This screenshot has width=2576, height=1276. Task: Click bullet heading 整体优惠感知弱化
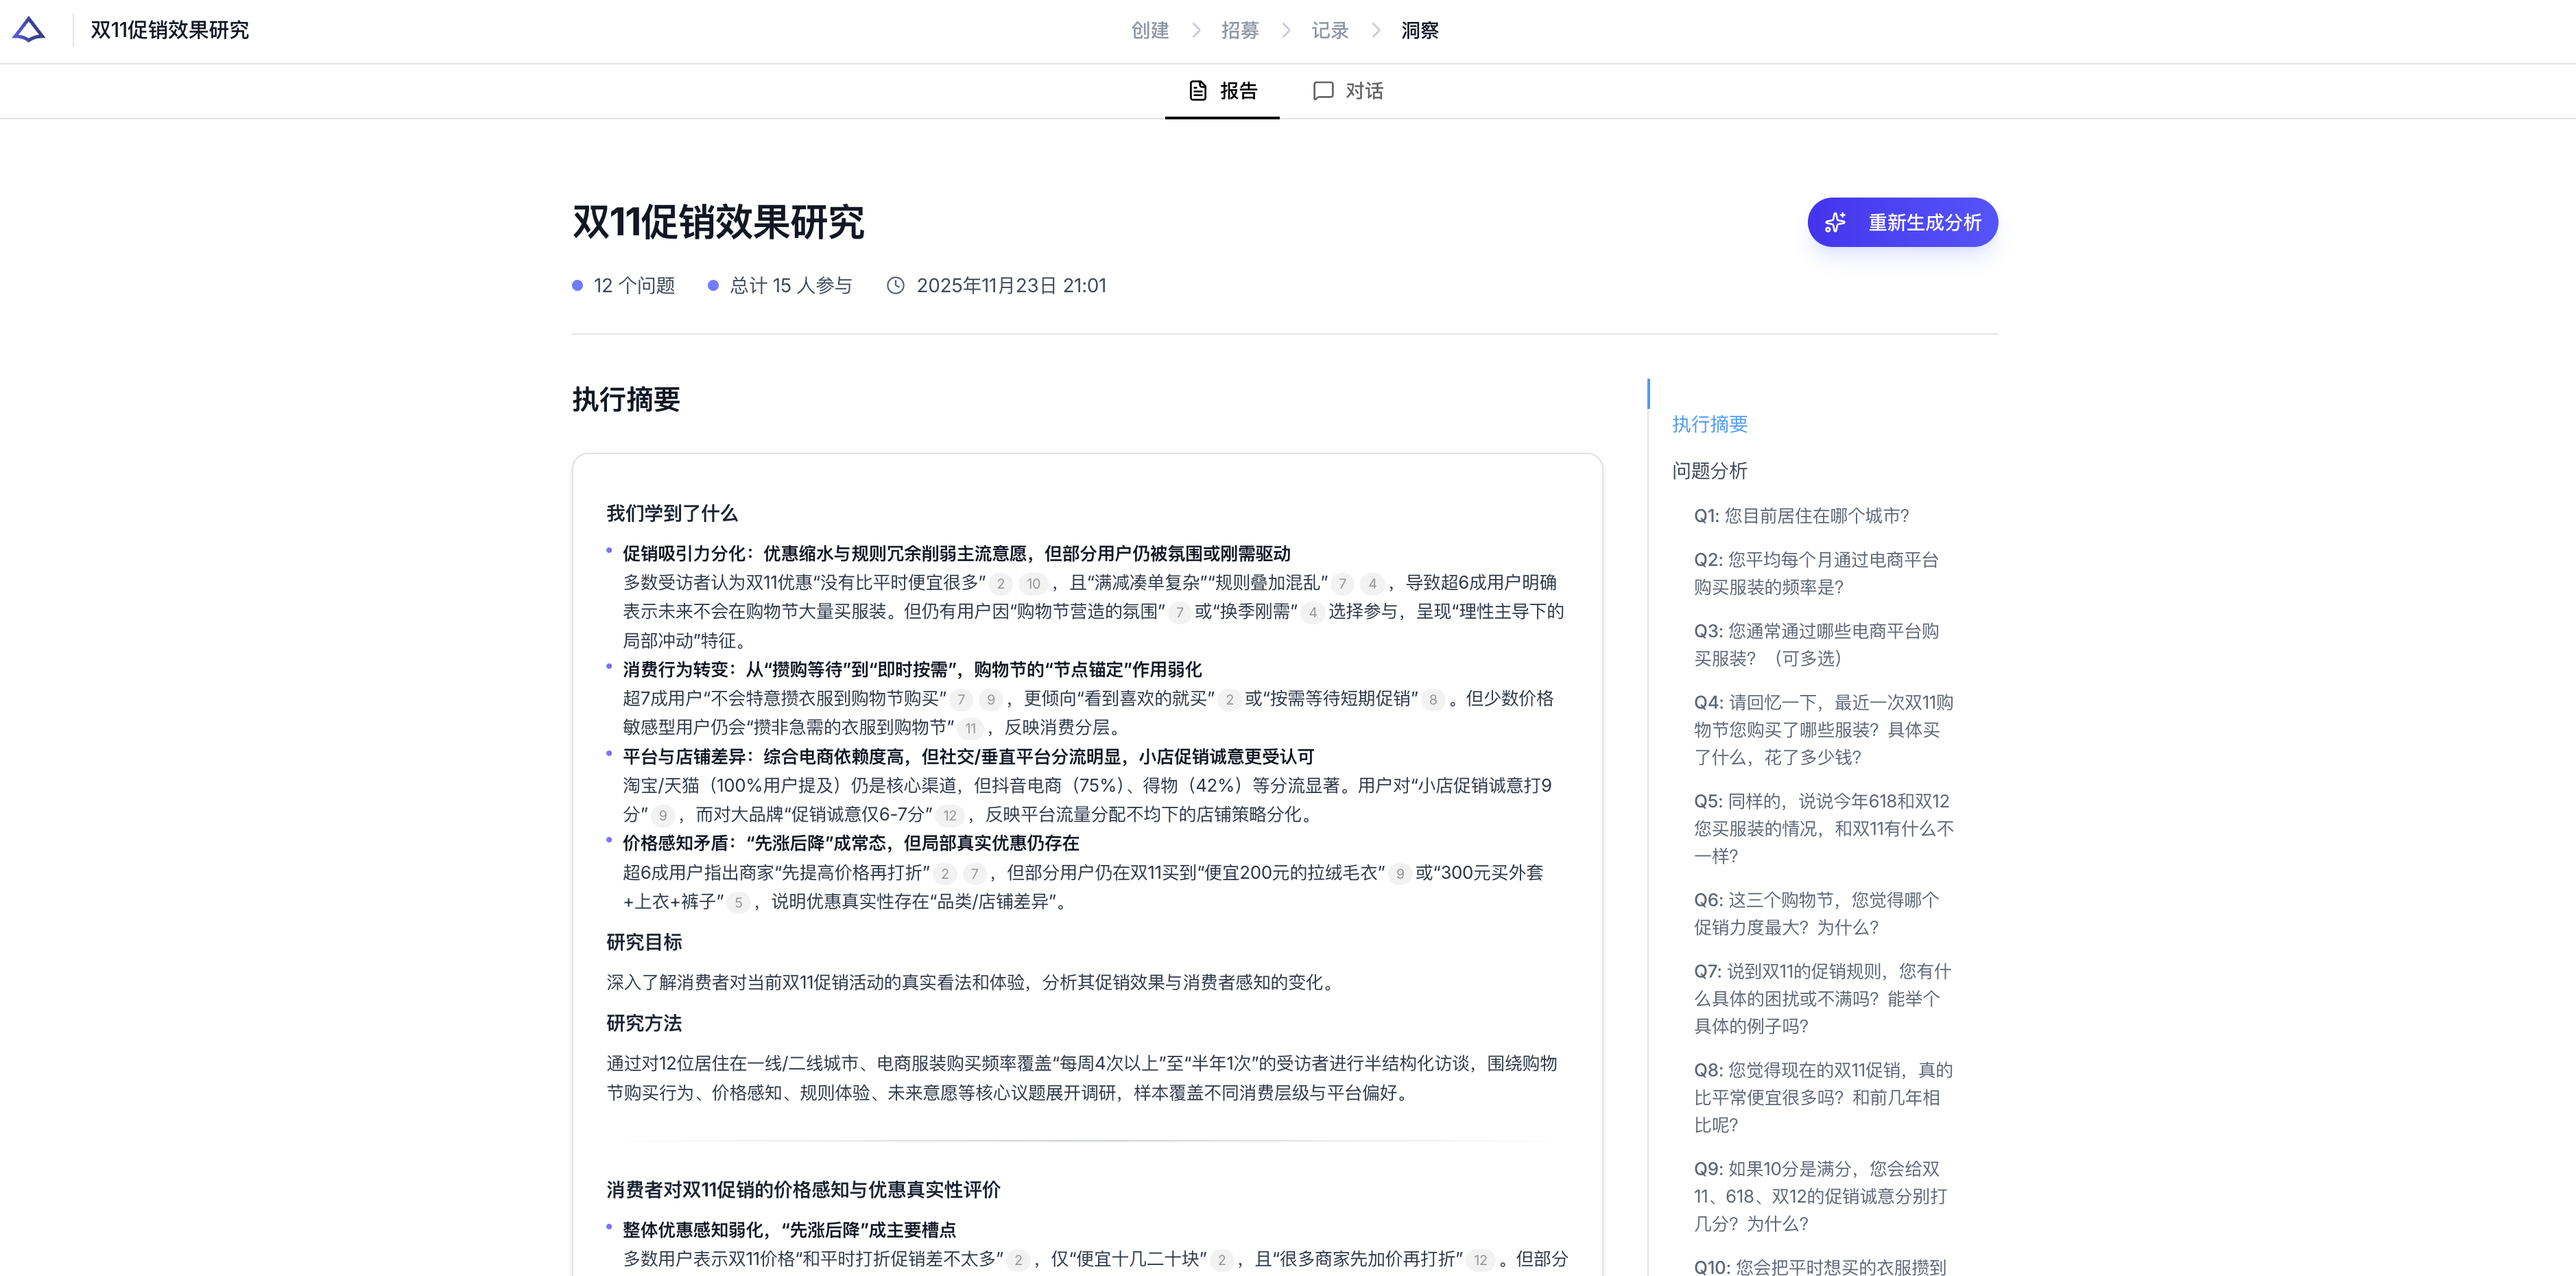[789, 1230]
